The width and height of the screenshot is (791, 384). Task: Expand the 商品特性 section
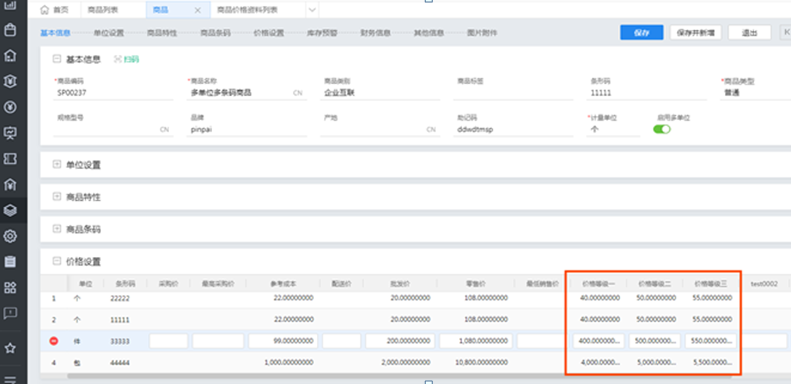(56, 197)
